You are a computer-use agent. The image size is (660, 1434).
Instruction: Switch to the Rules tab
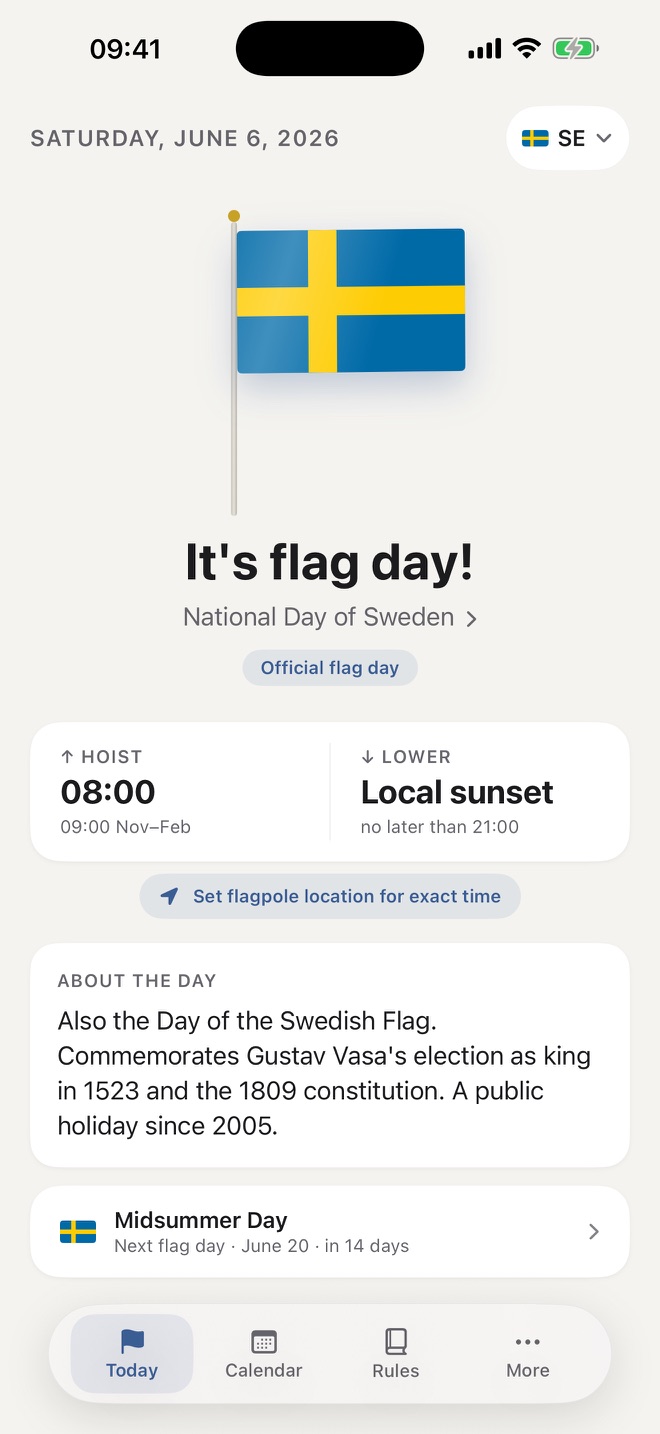click(x=396, y=1354)
